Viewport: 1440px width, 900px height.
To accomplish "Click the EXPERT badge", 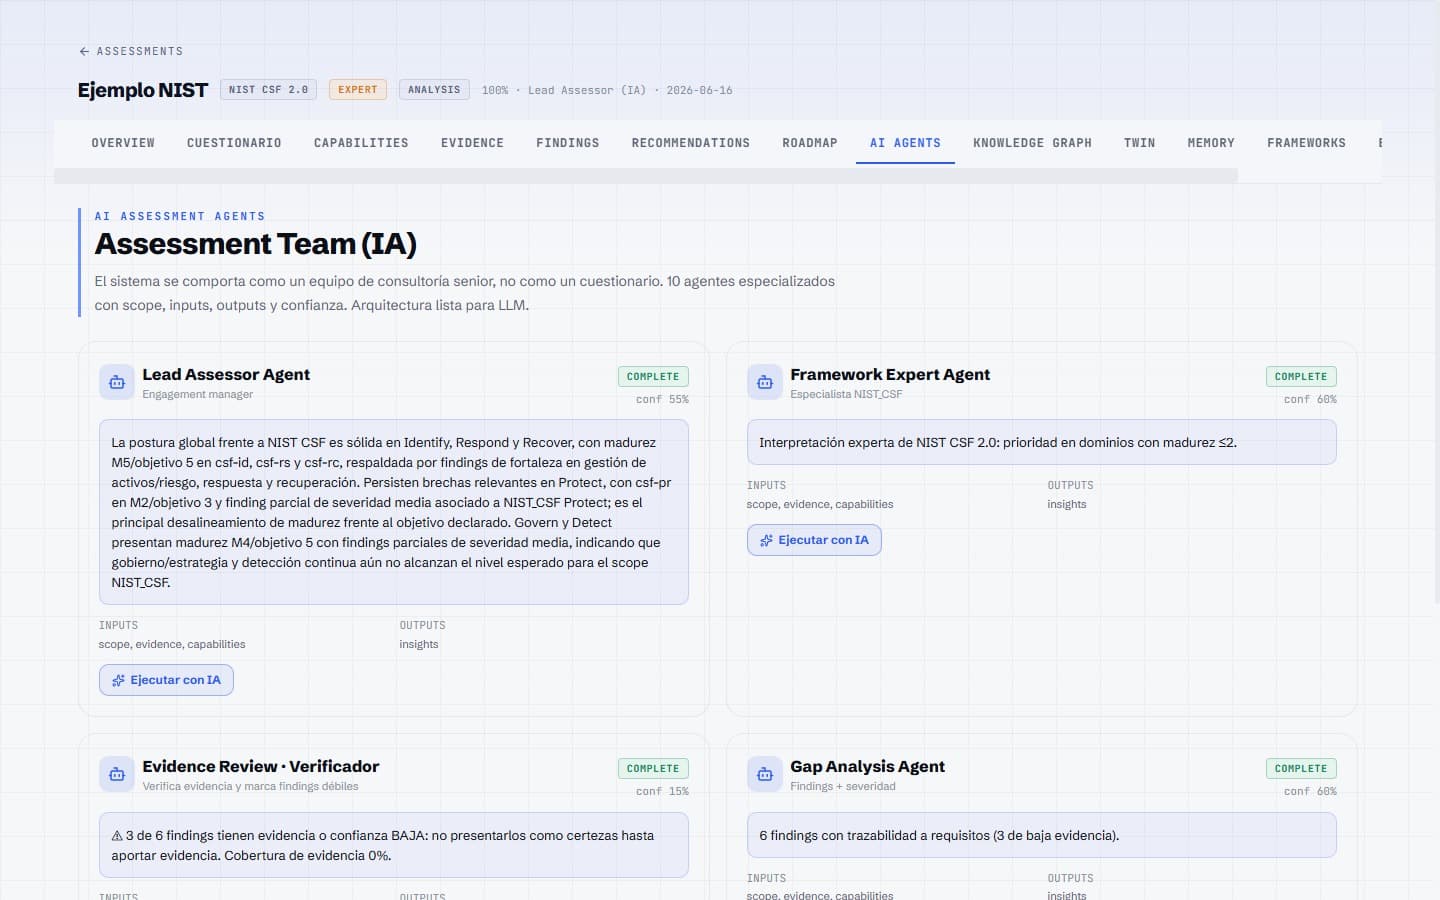I will click(x=358, y=90).
